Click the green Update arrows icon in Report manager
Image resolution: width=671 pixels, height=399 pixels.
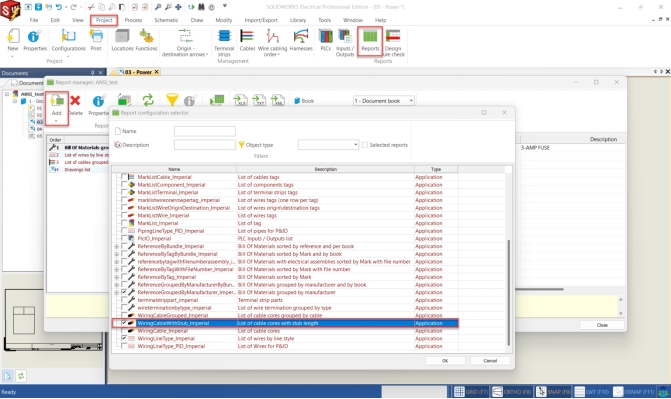[x=148, y=100]
